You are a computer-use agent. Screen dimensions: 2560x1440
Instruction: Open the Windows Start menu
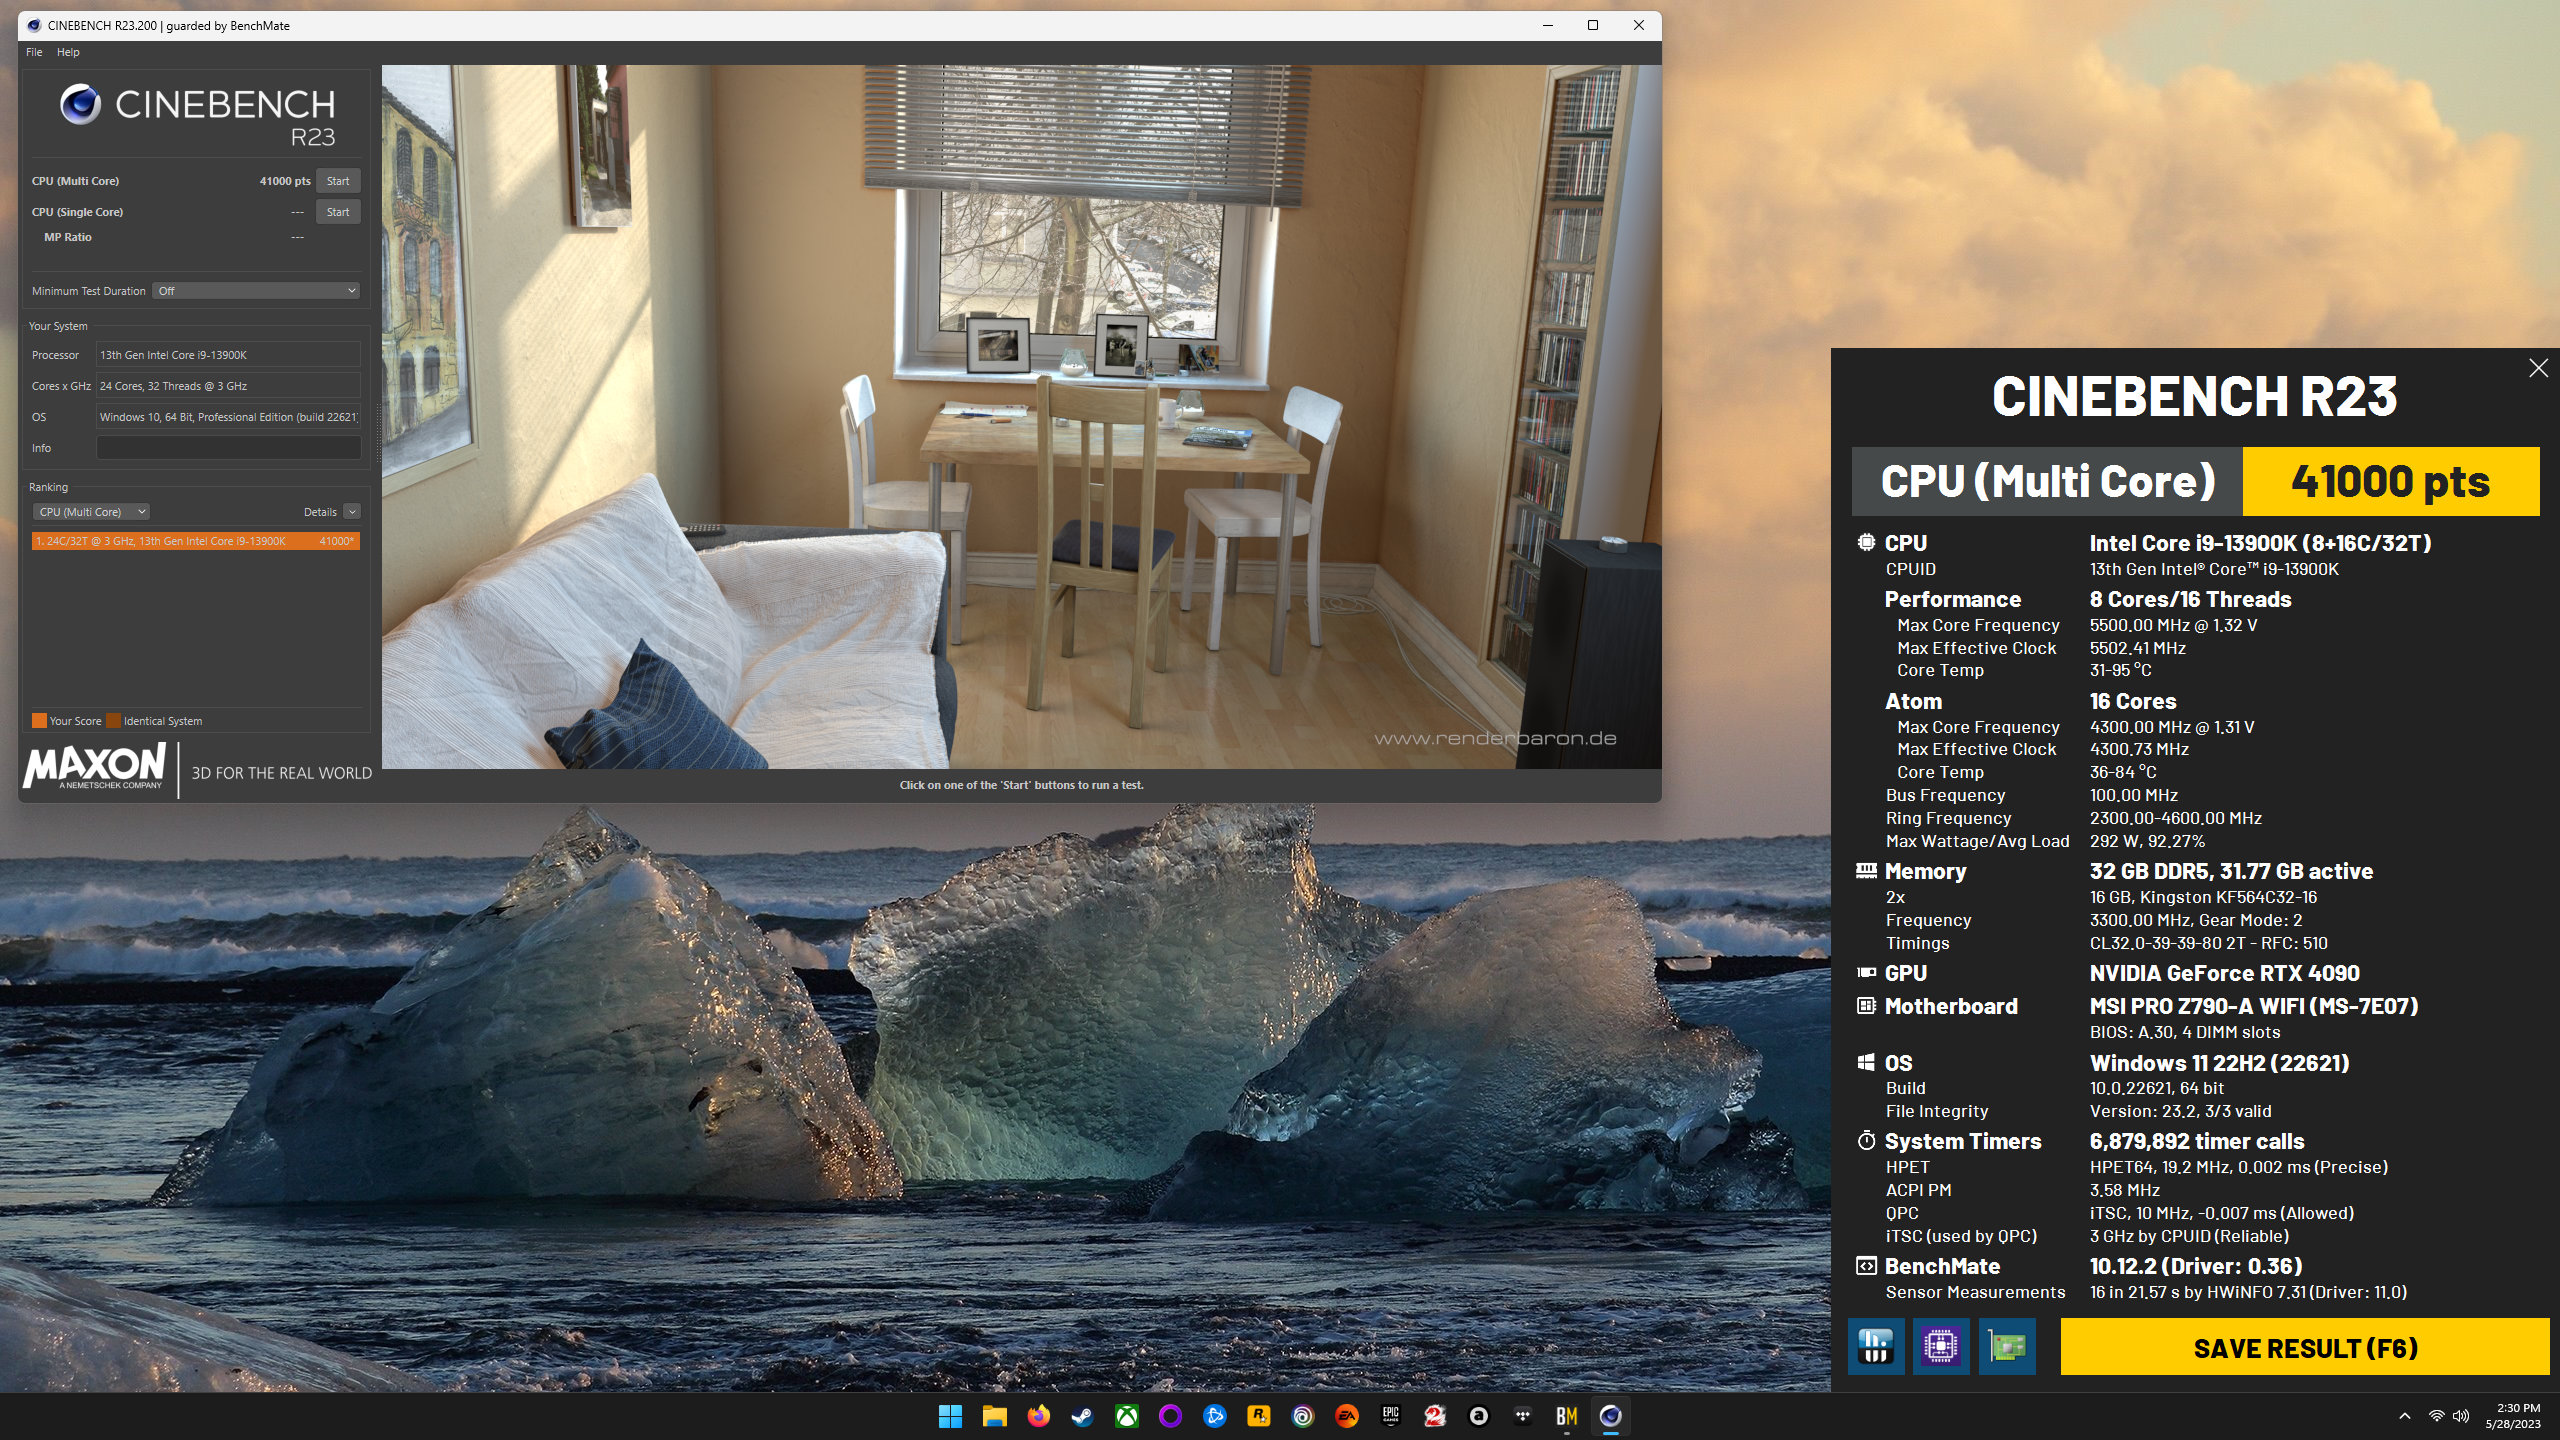tap(950, 1416)
